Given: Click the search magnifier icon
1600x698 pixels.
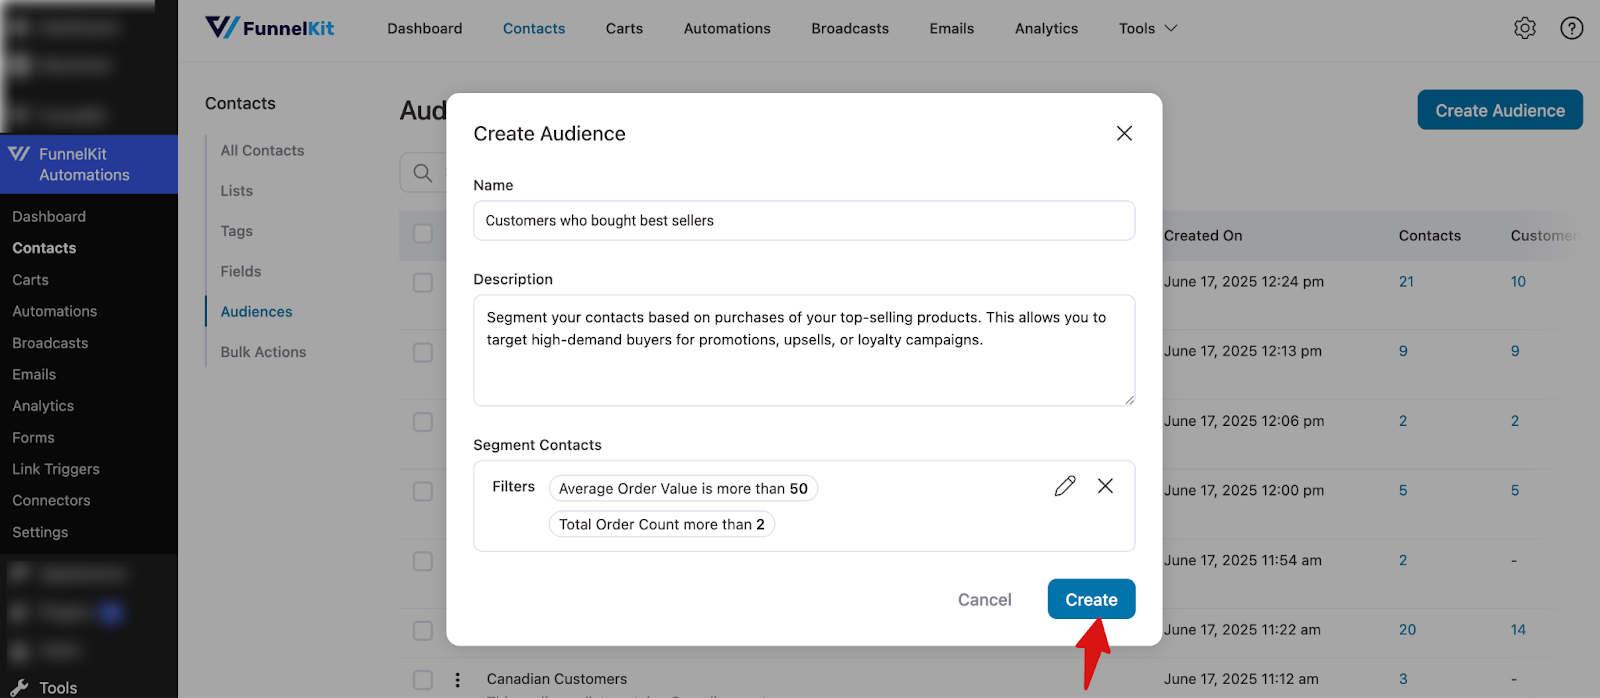Looking at the screenshot, I should 423,173.
